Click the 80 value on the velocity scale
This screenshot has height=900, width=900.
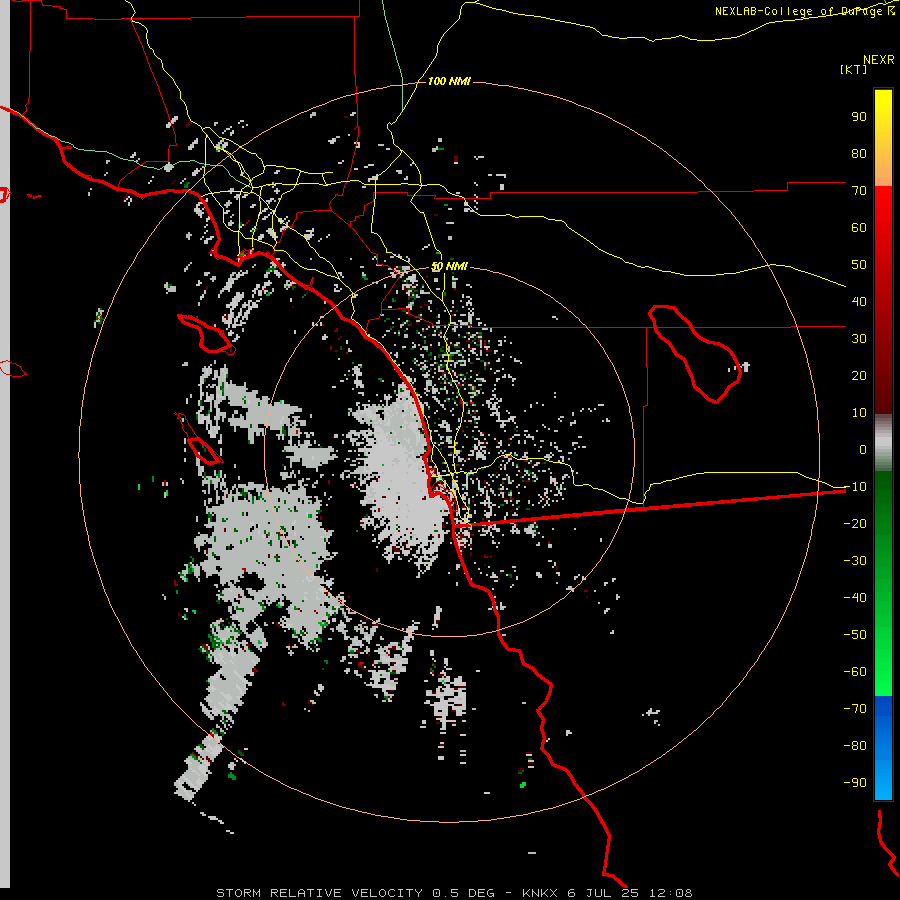pyautogui.click(x=859, y=153)
